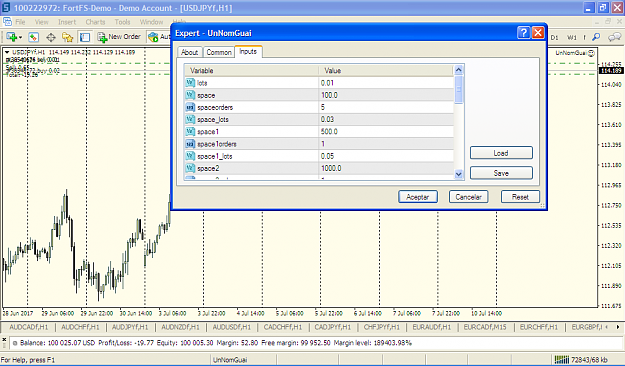
Task: Click the space1orders integer type icon
Action: [190, 144]
